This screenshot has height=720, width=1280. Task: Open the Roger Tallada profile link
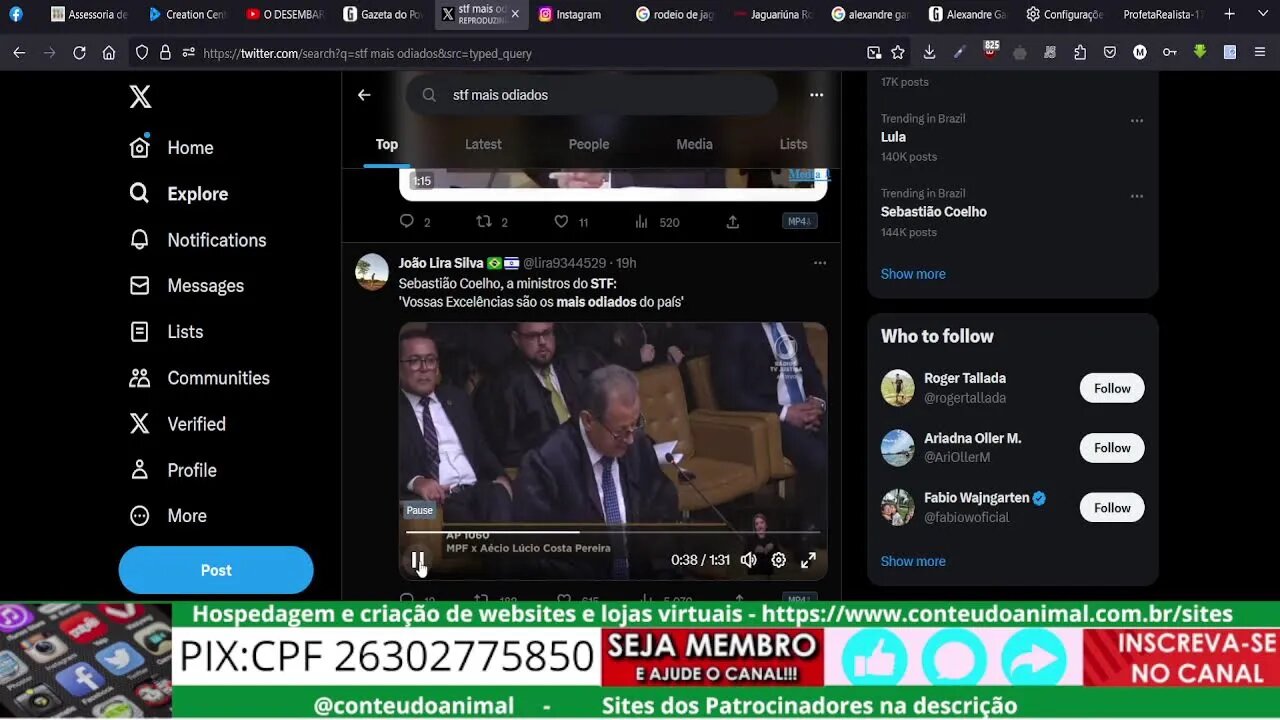[x=965, y=378]
